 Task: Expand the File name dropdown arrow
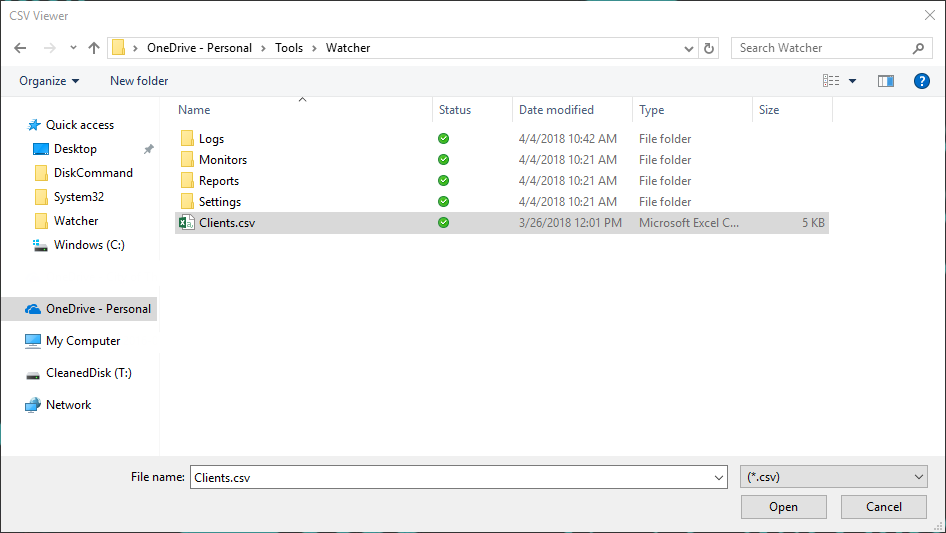tap(719, 477)
